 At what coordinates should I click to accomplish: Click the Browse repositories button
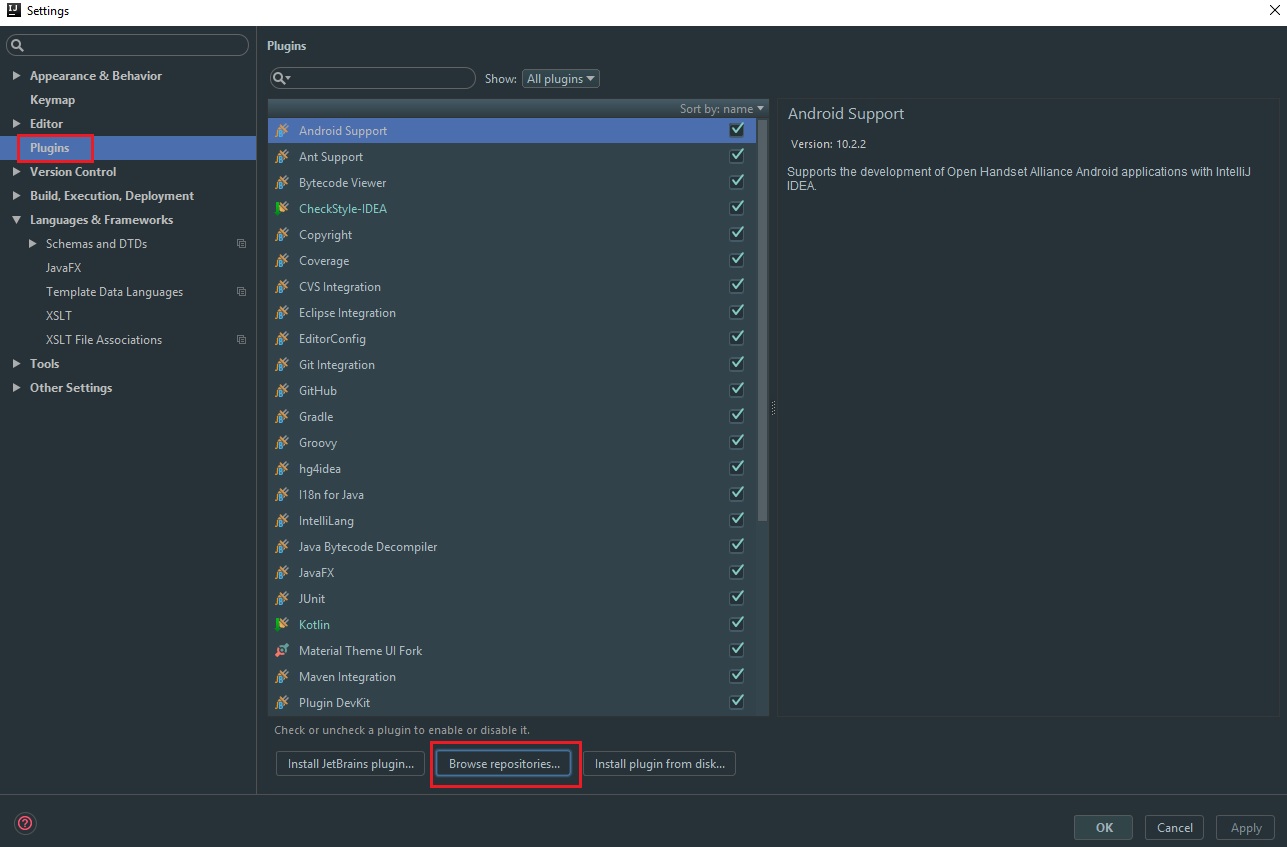[504, 764]
